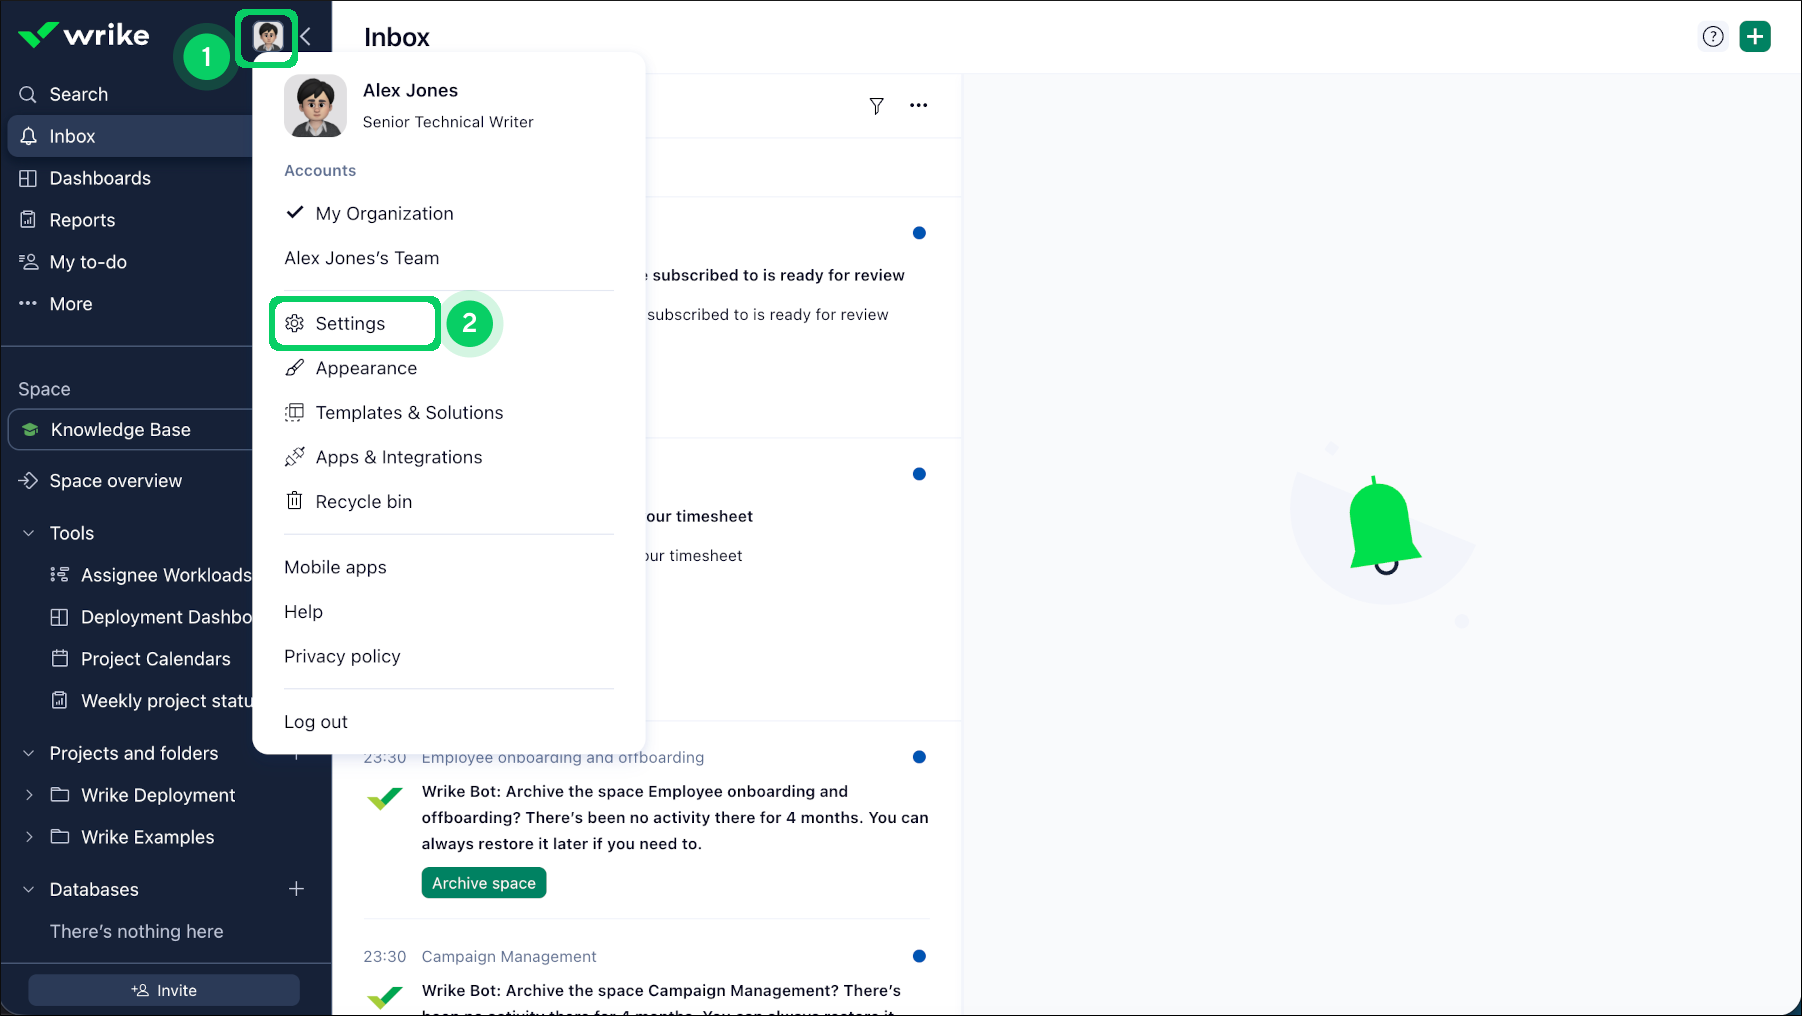Collapse the Databases section
The image size is (1802, 1016).
point(27,889)
